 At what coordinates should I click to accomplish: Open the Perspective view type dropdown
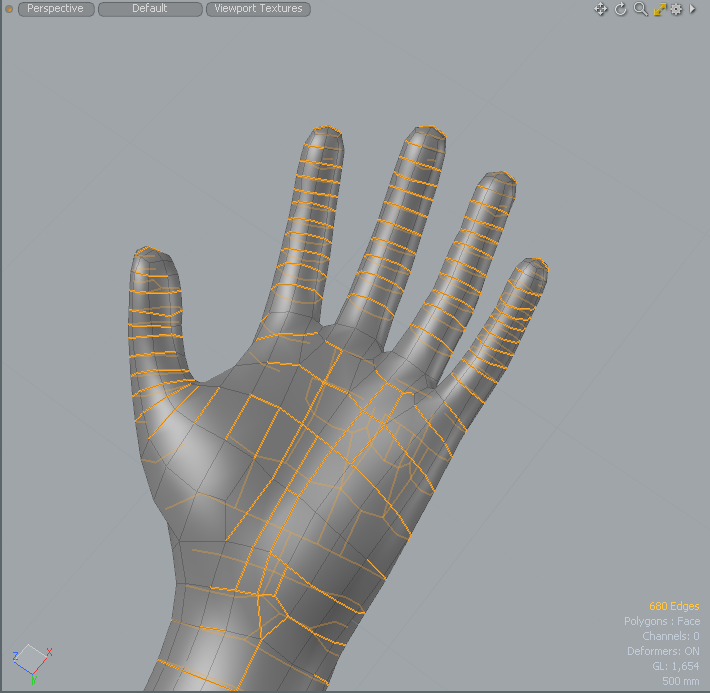point(56,9)
